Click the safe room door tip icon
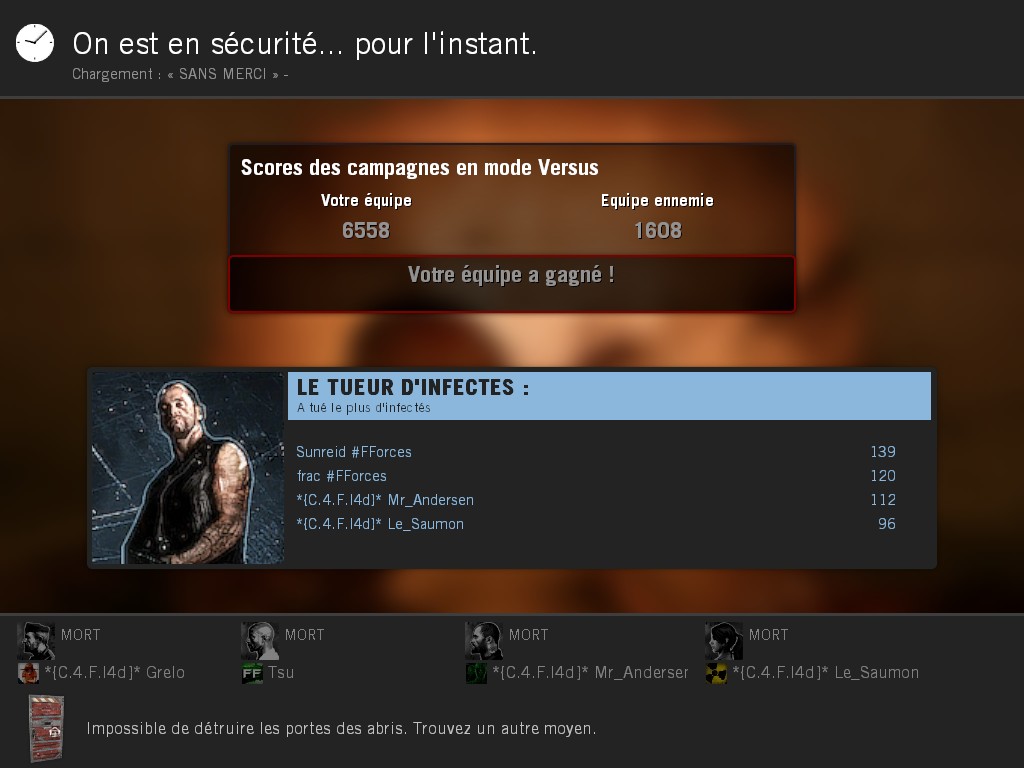This screenshot has width=1024, height=768. (46, 729)
